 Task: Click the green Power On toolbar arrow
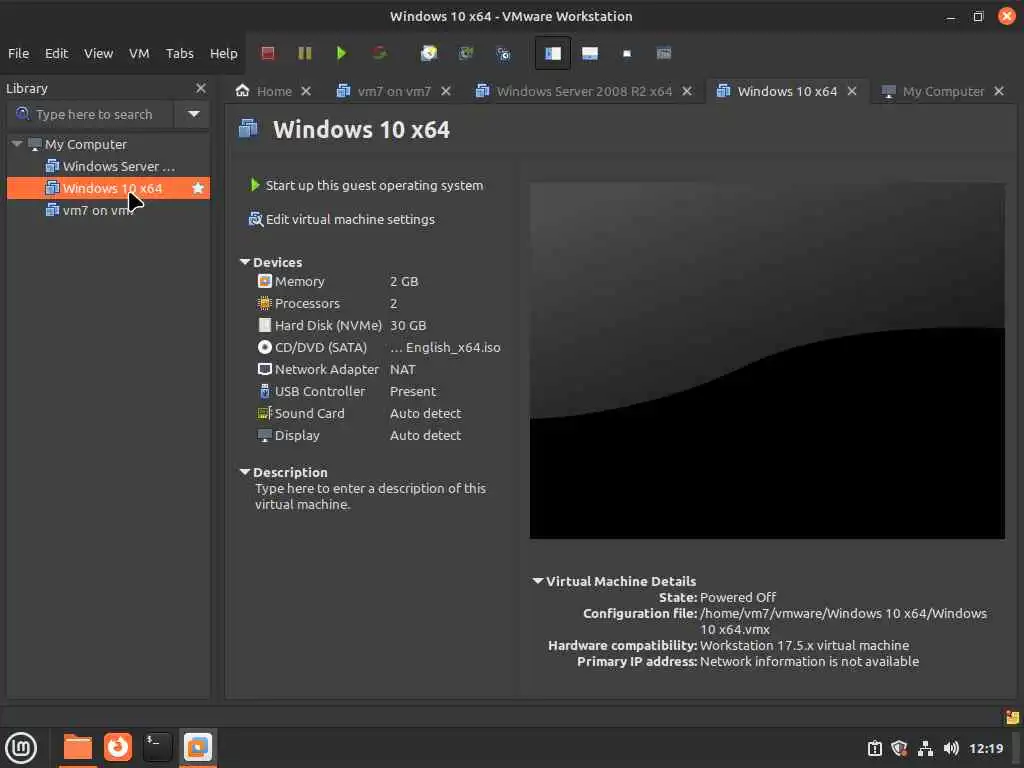[x=341, y=53]
